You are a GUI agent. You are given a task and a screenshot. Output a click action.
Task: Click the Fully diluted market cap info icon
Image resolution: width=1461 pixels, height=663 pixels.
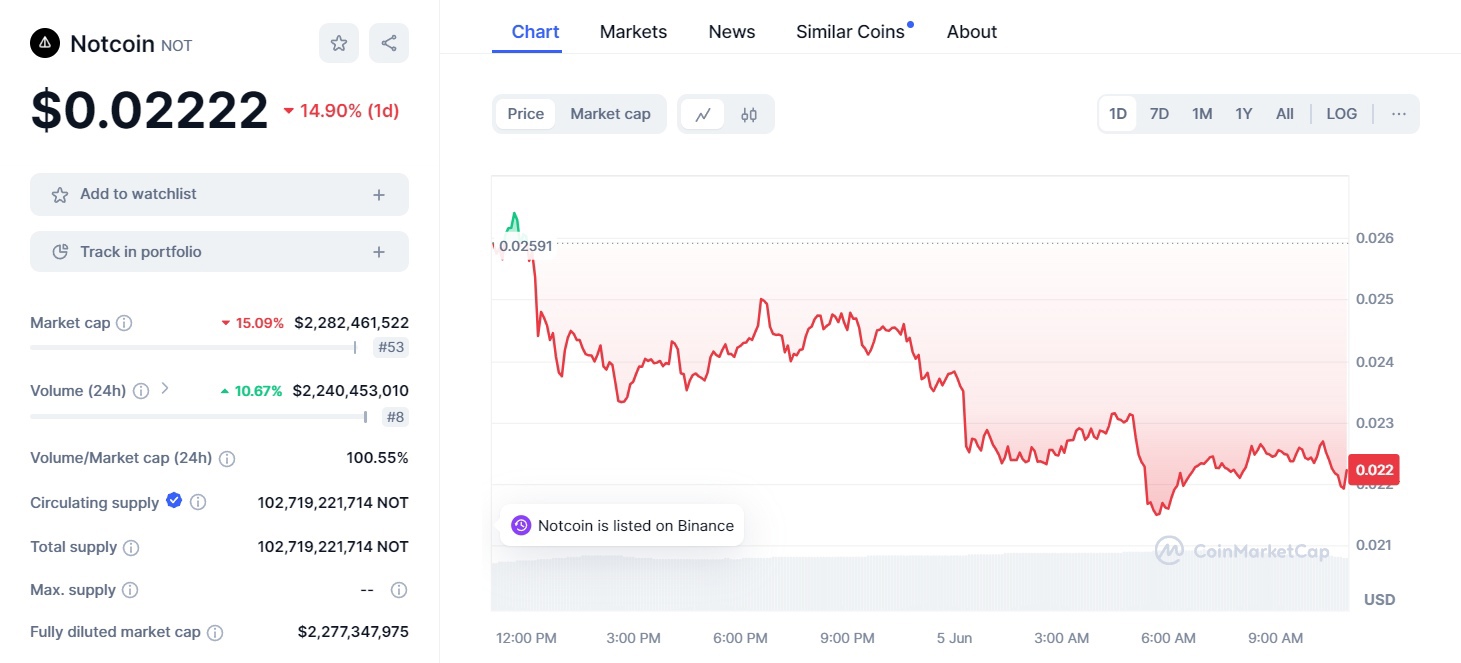click(215, 632)
